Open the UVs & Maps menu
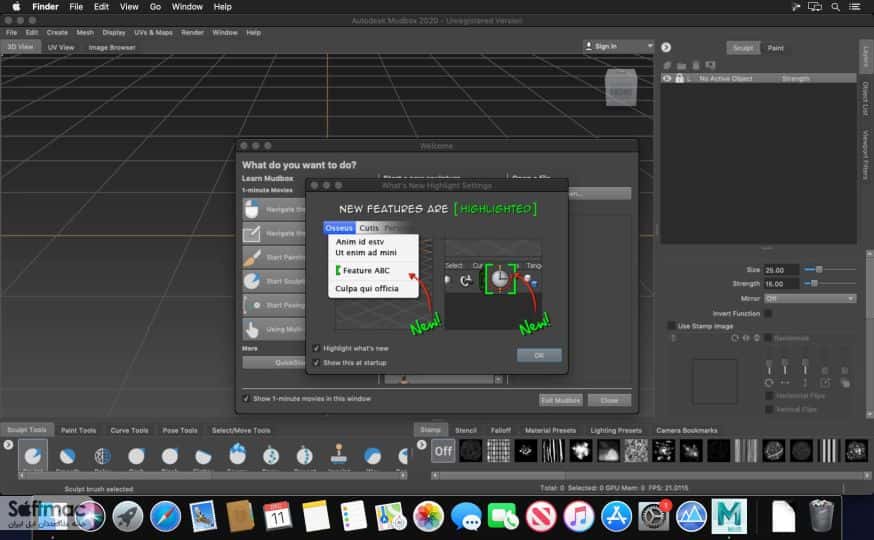Viewport: 874px width, 540px height. coord(153,32)
